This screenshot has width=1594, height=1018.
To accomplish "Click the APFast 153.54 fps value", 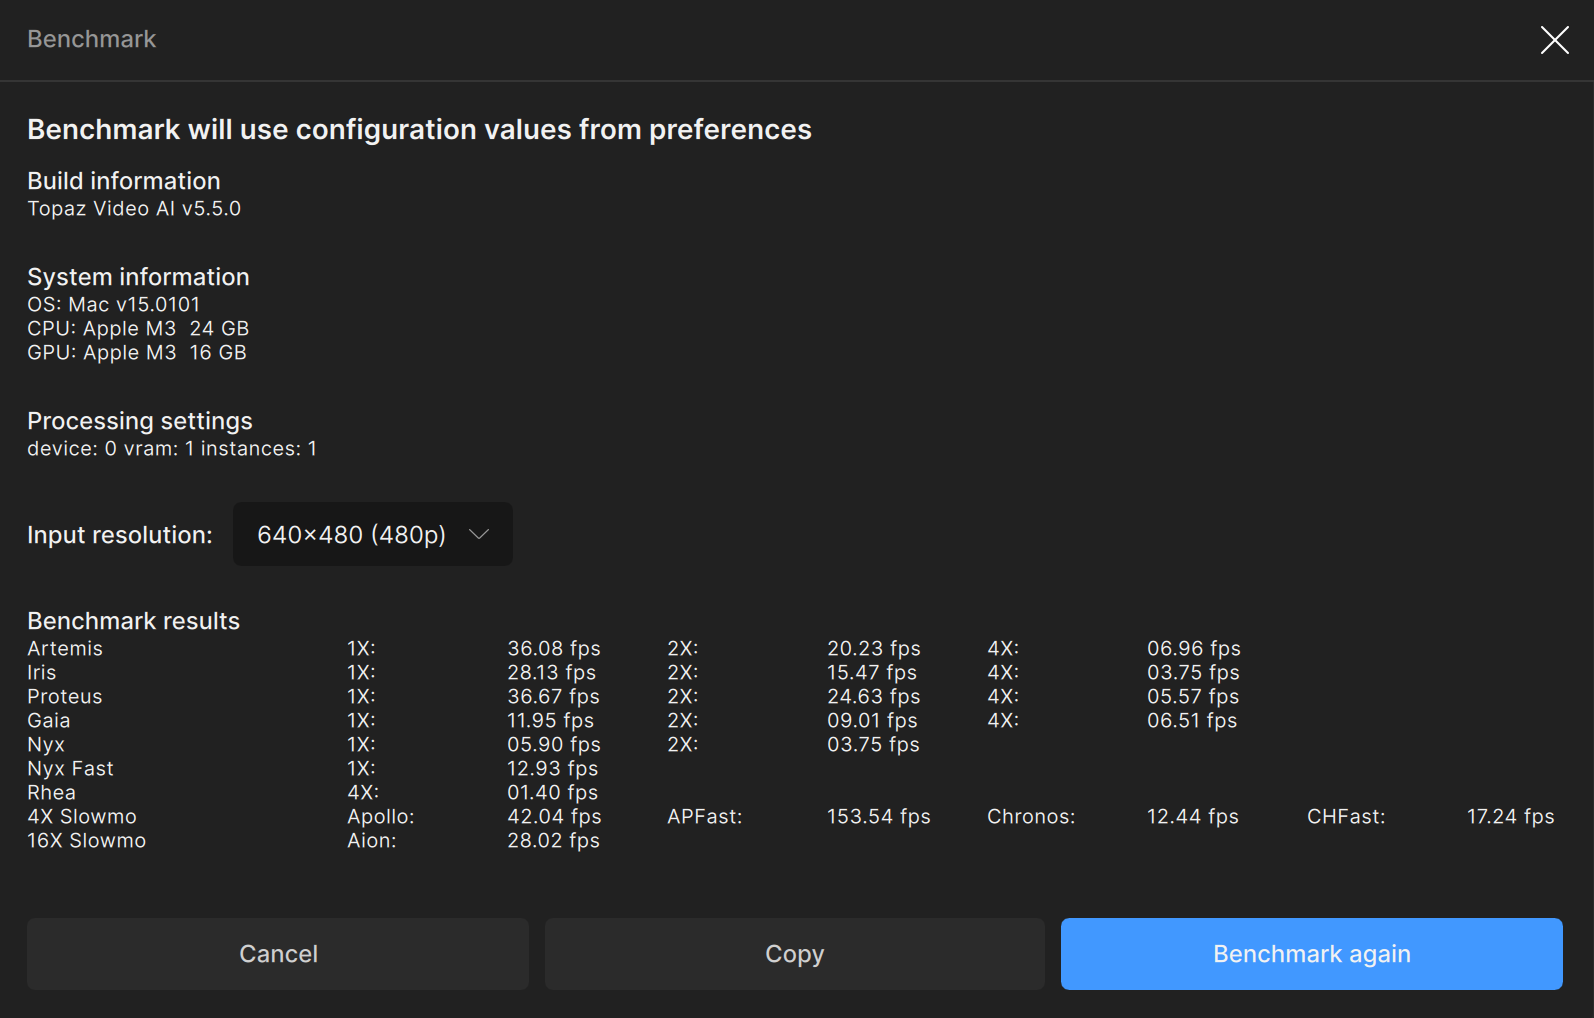I will pos(878,817).
